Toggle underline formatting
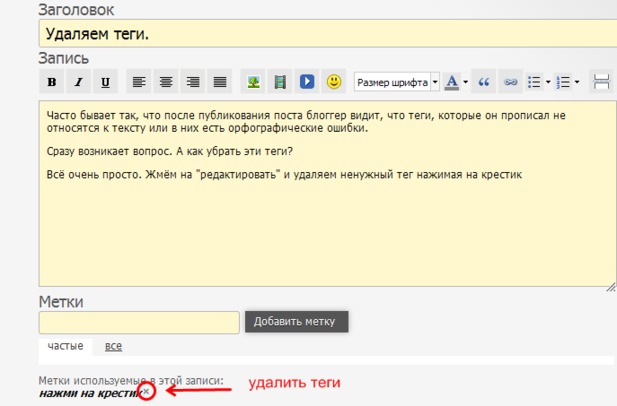The height and width of the screenshot is (406, 617). (105, 82)
